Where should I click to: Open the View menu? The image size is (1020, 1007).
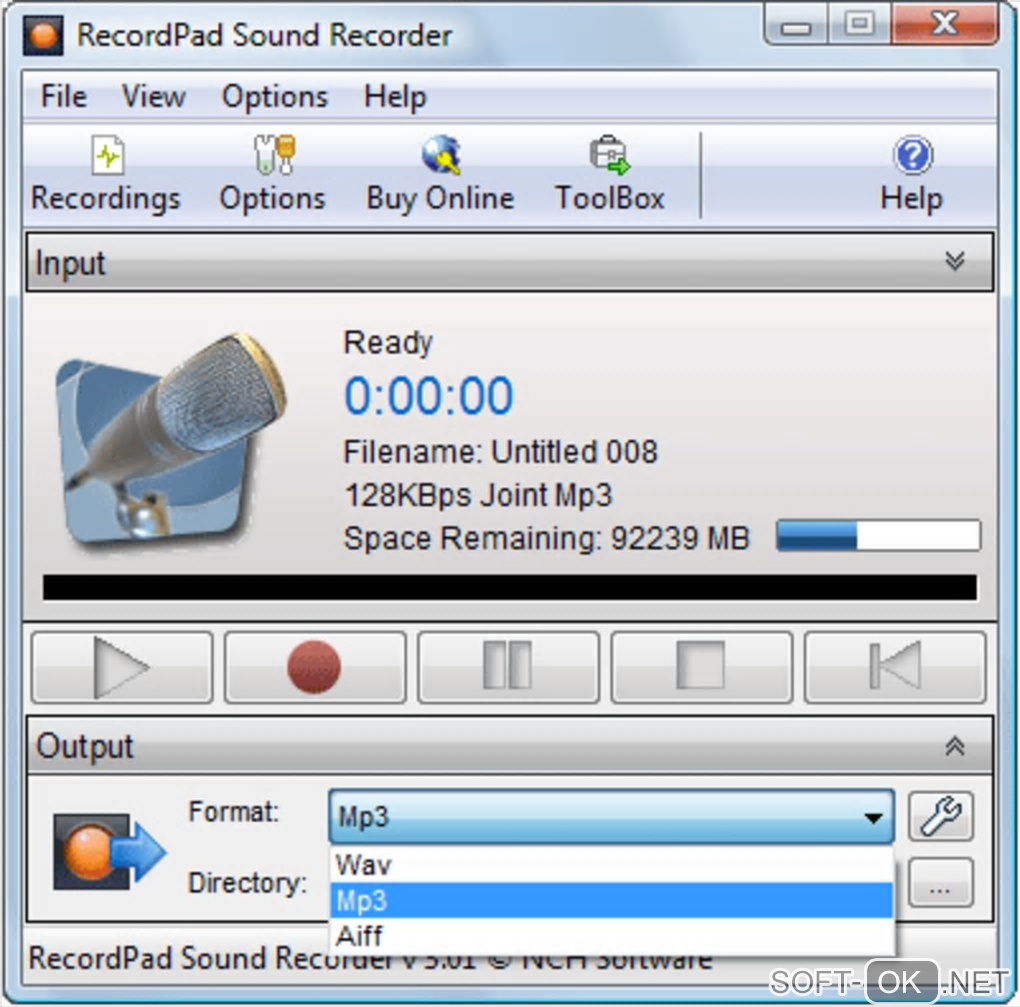[x=154, y=97]
